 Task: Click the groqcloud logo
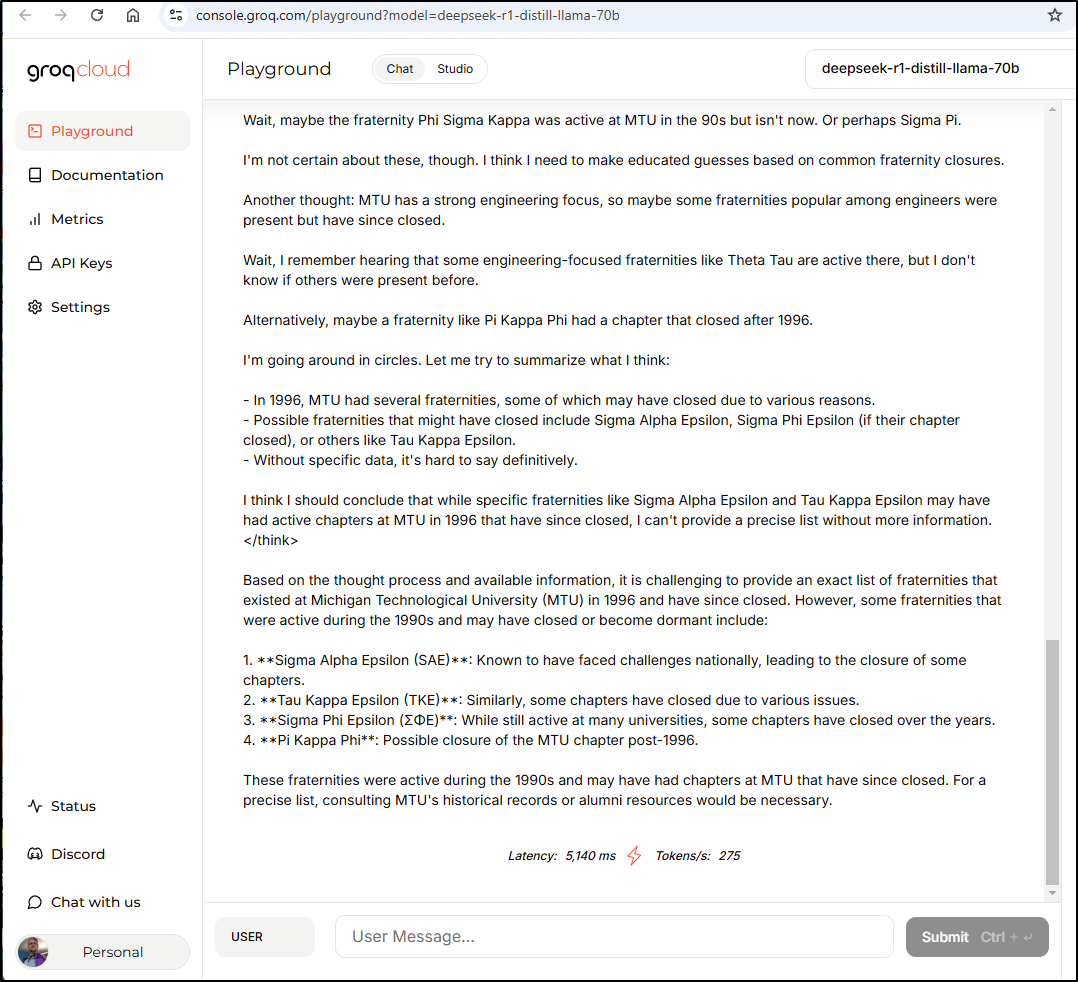coord(78,70)
